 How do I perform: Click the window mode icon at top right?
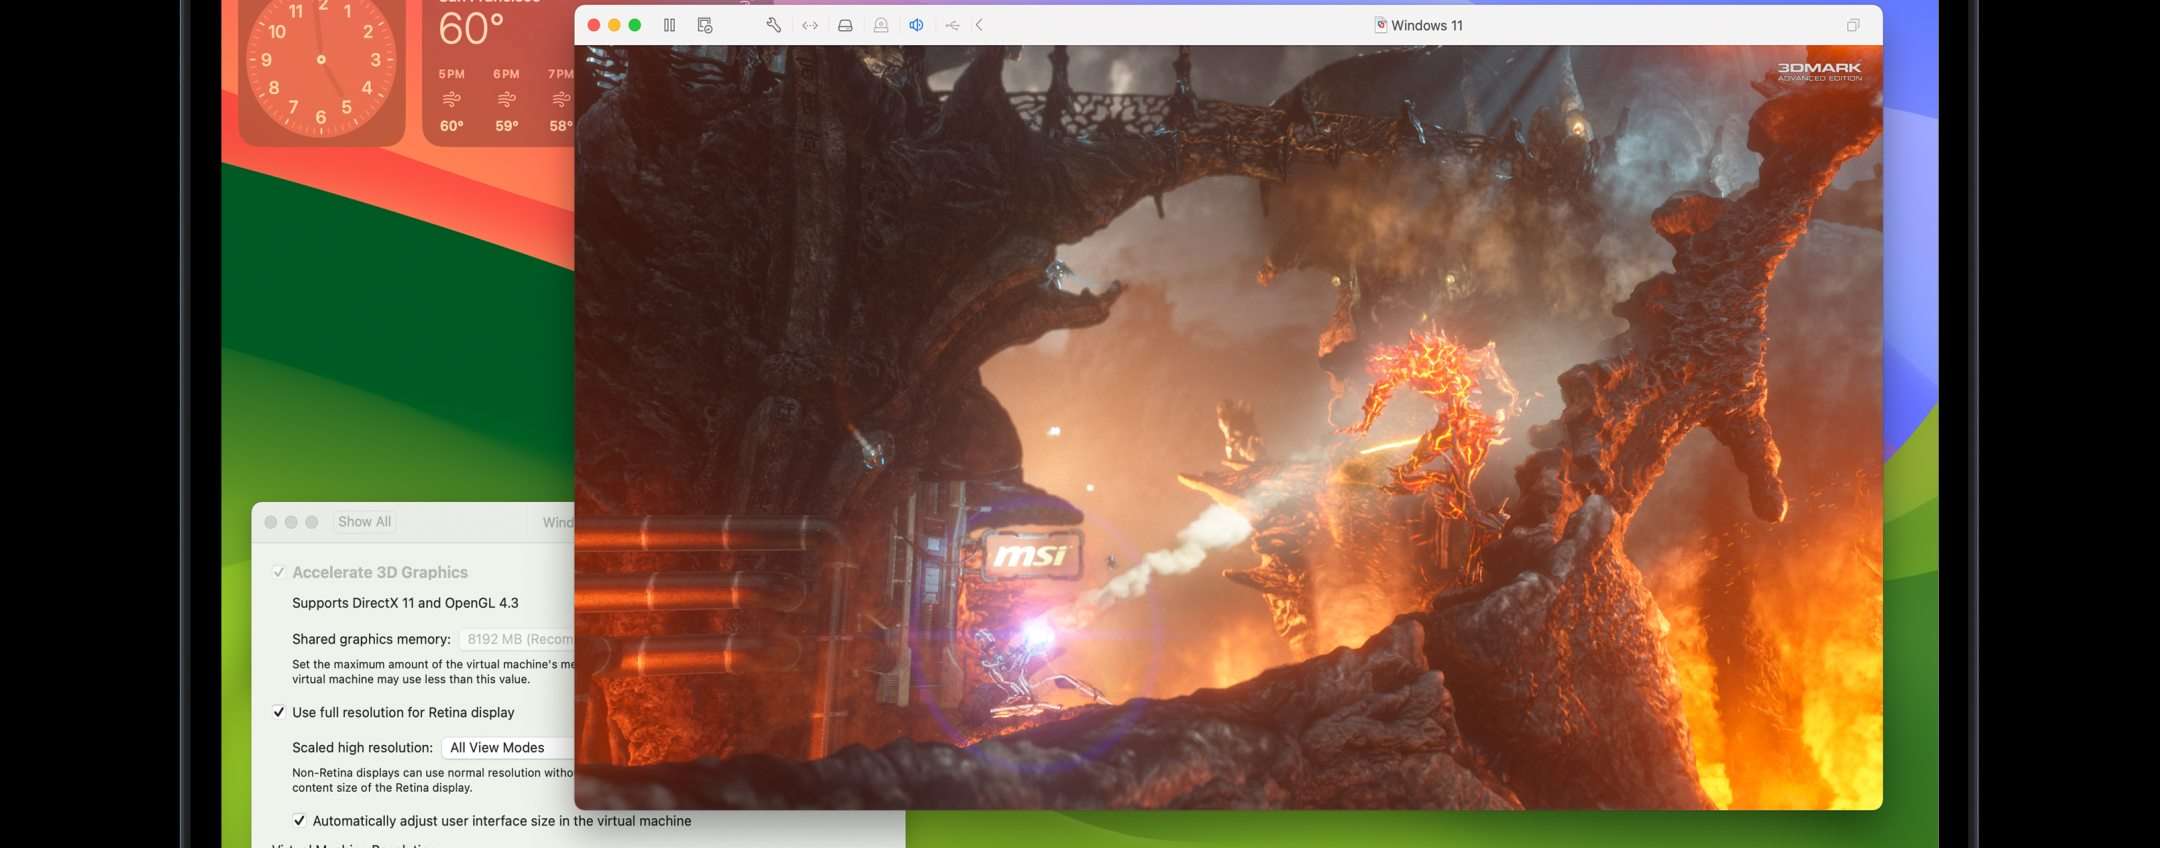[x=1853, y=25]
